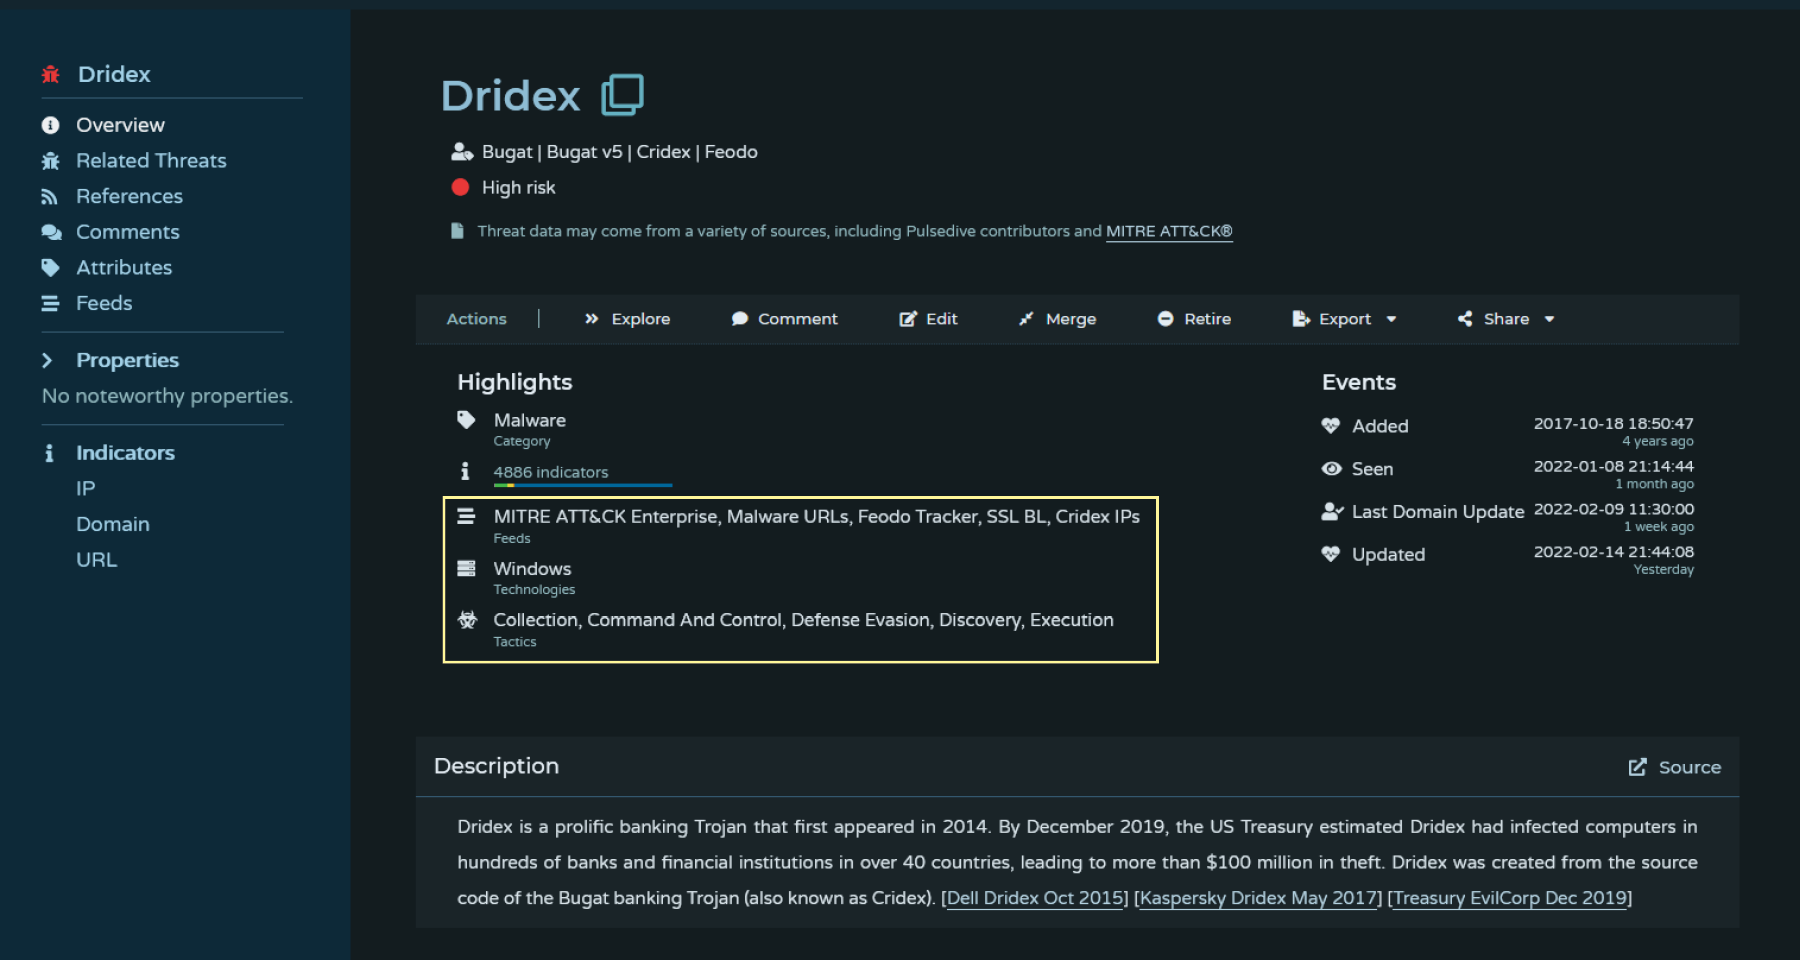
Task: Open the References sidebar item
Action: 129,197
